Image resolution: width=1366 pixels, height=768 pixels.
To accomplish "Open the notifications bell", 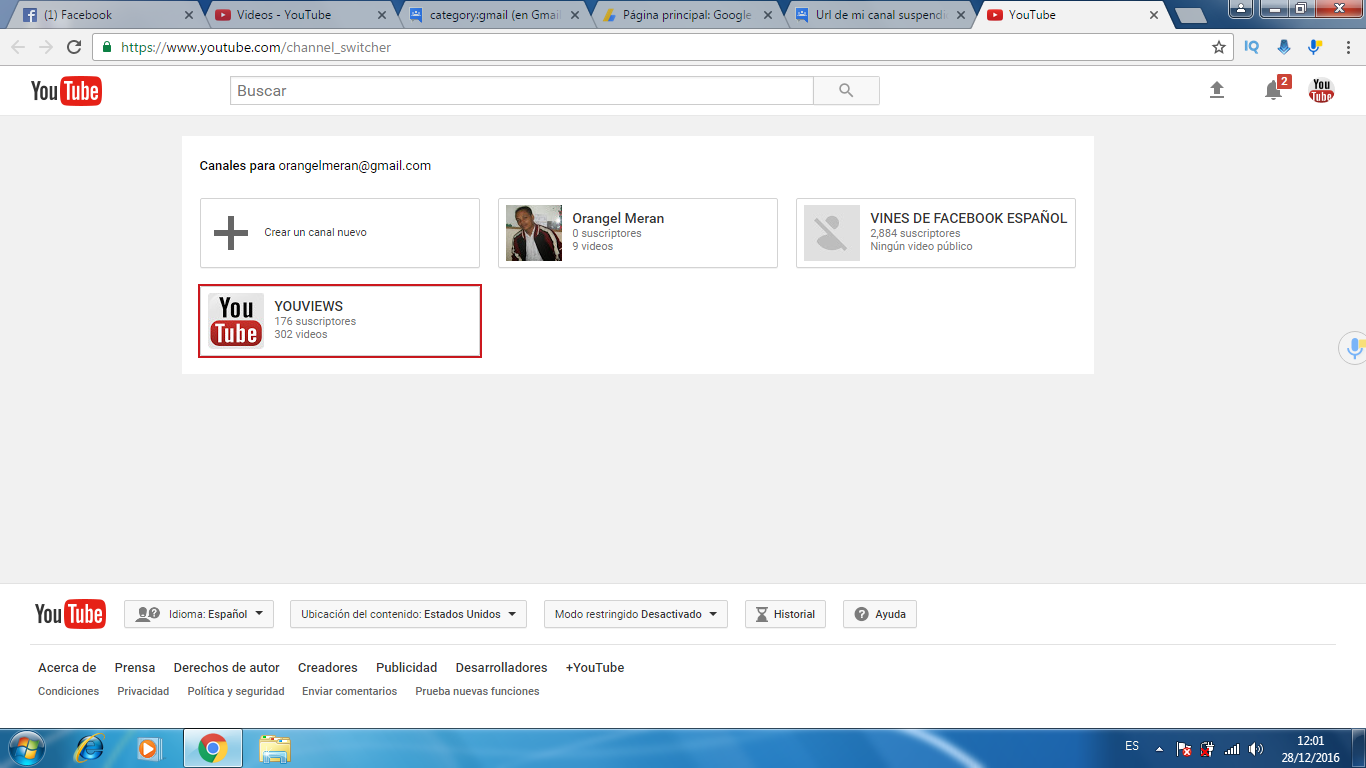I will (x=1273, y=90).
